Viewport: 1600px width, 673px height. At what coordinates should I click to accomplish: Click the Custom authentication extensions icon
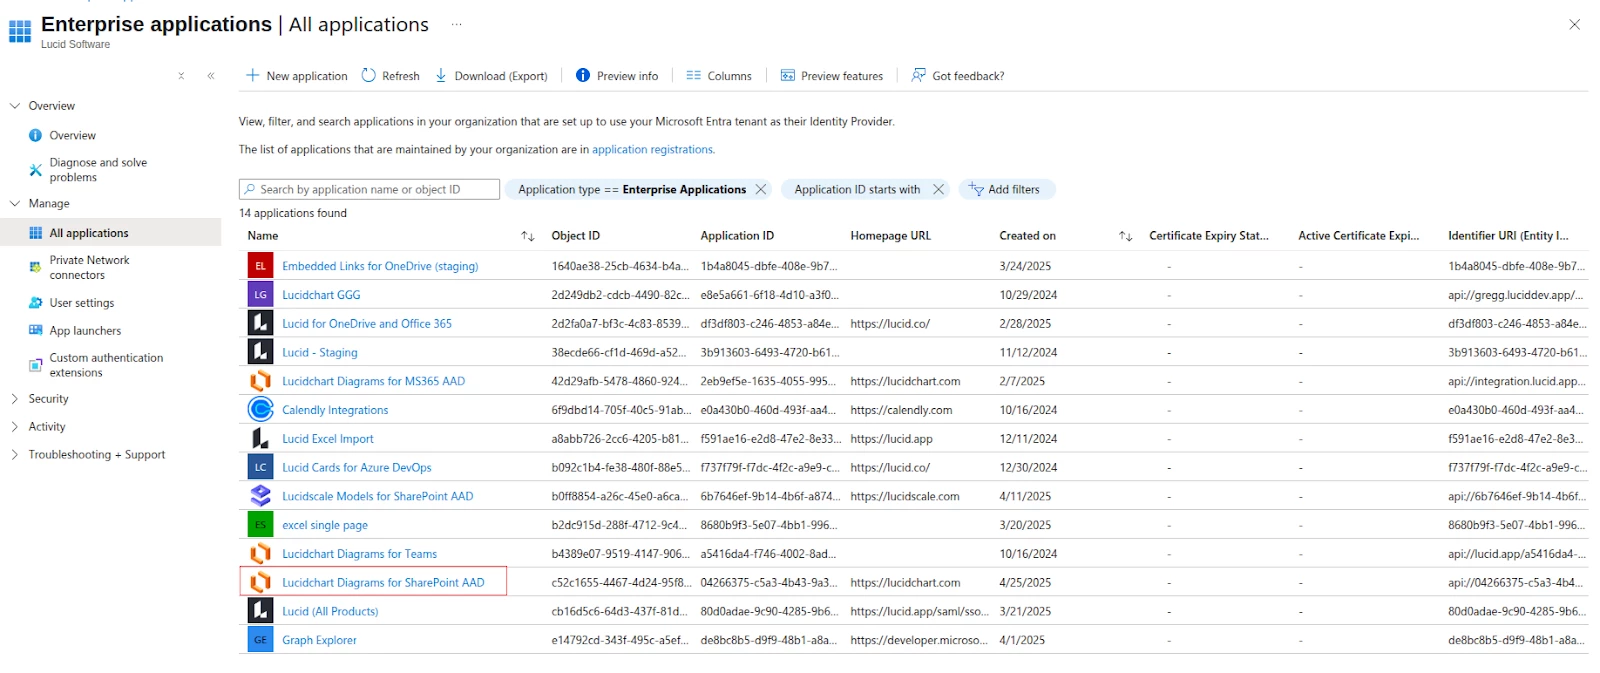(36, 365)
